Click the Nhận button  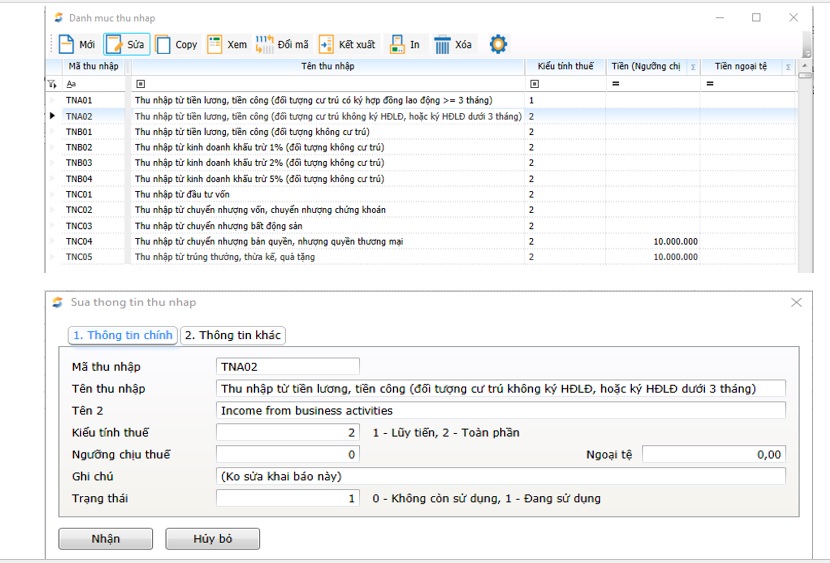tap(105, 539)
